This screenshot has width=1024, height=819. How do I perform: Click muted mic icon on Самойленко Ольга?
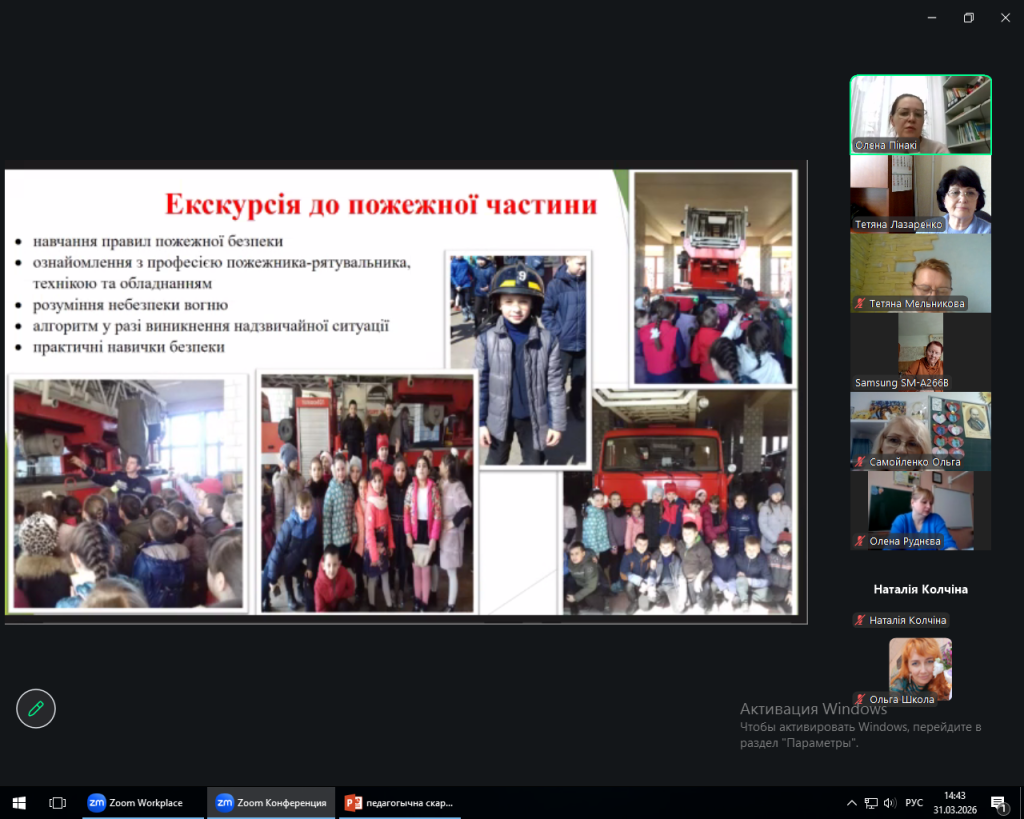point(860,462)
